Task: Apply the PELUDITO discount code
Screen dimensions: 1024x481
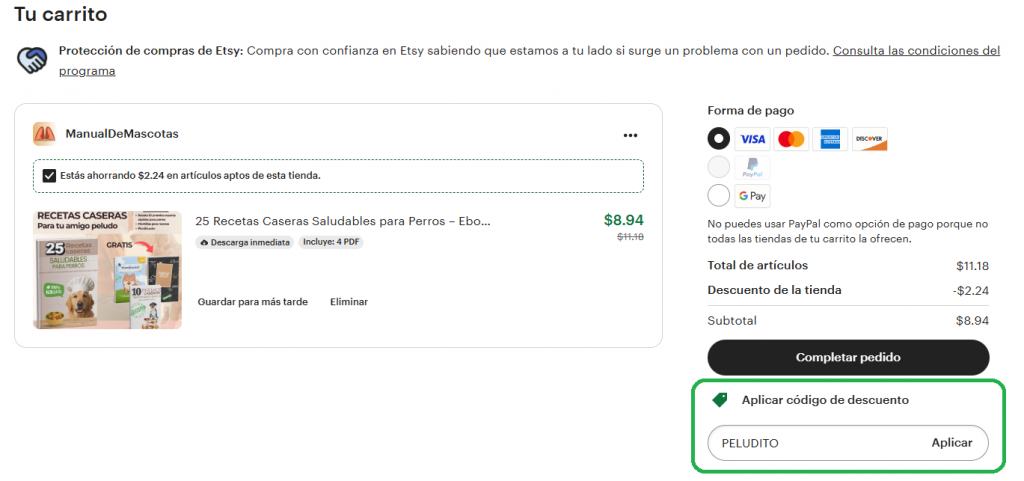Action: tap(952, 443)
